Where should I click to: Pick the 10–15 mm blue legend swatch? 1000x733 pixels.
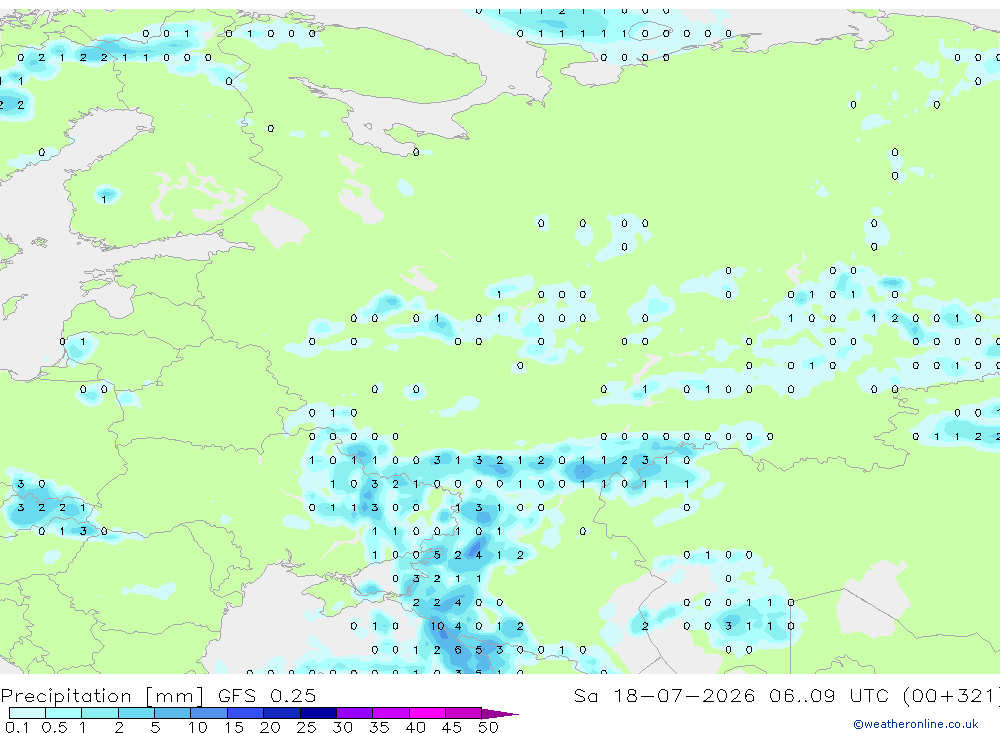tap(209, 713)
